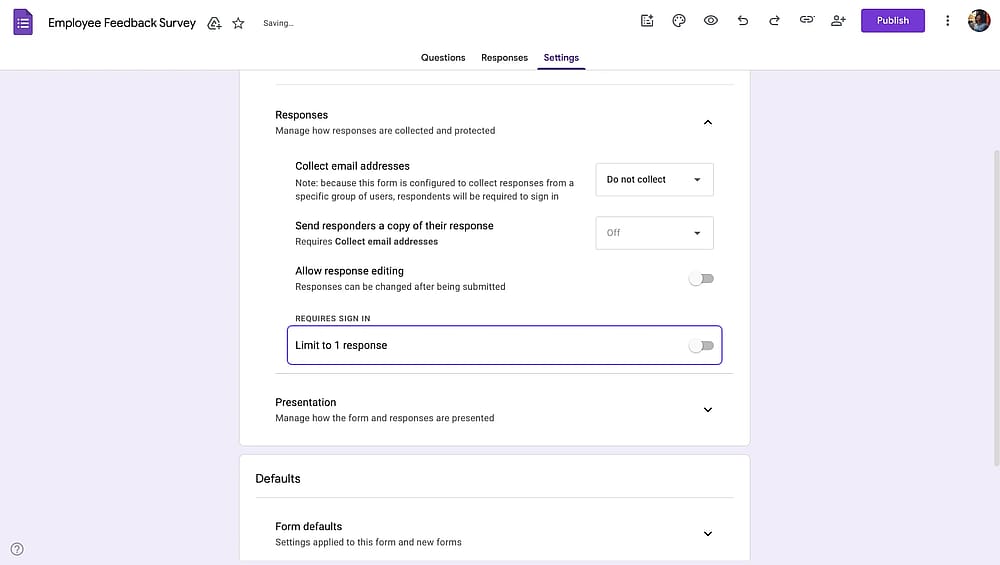Select the Settings tab
This screenshot has width=1000, height=565.
click(x=561, y=57)
